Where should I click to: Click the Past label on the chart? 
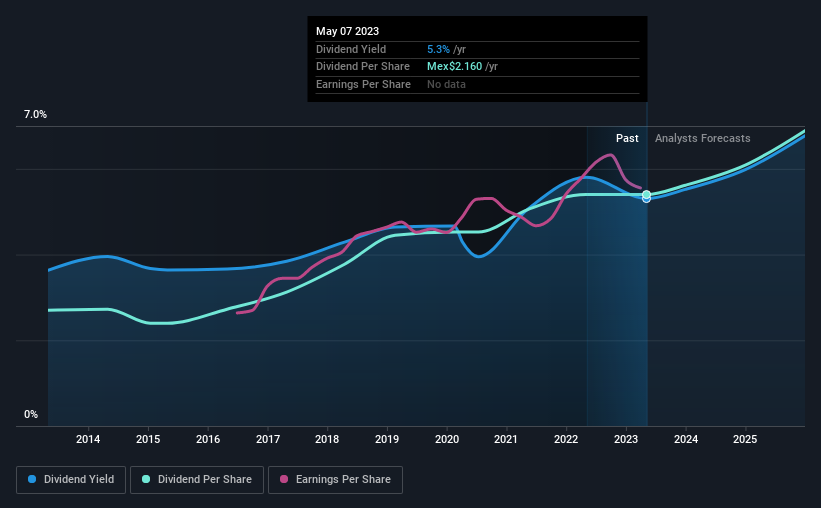pos(627,138)
